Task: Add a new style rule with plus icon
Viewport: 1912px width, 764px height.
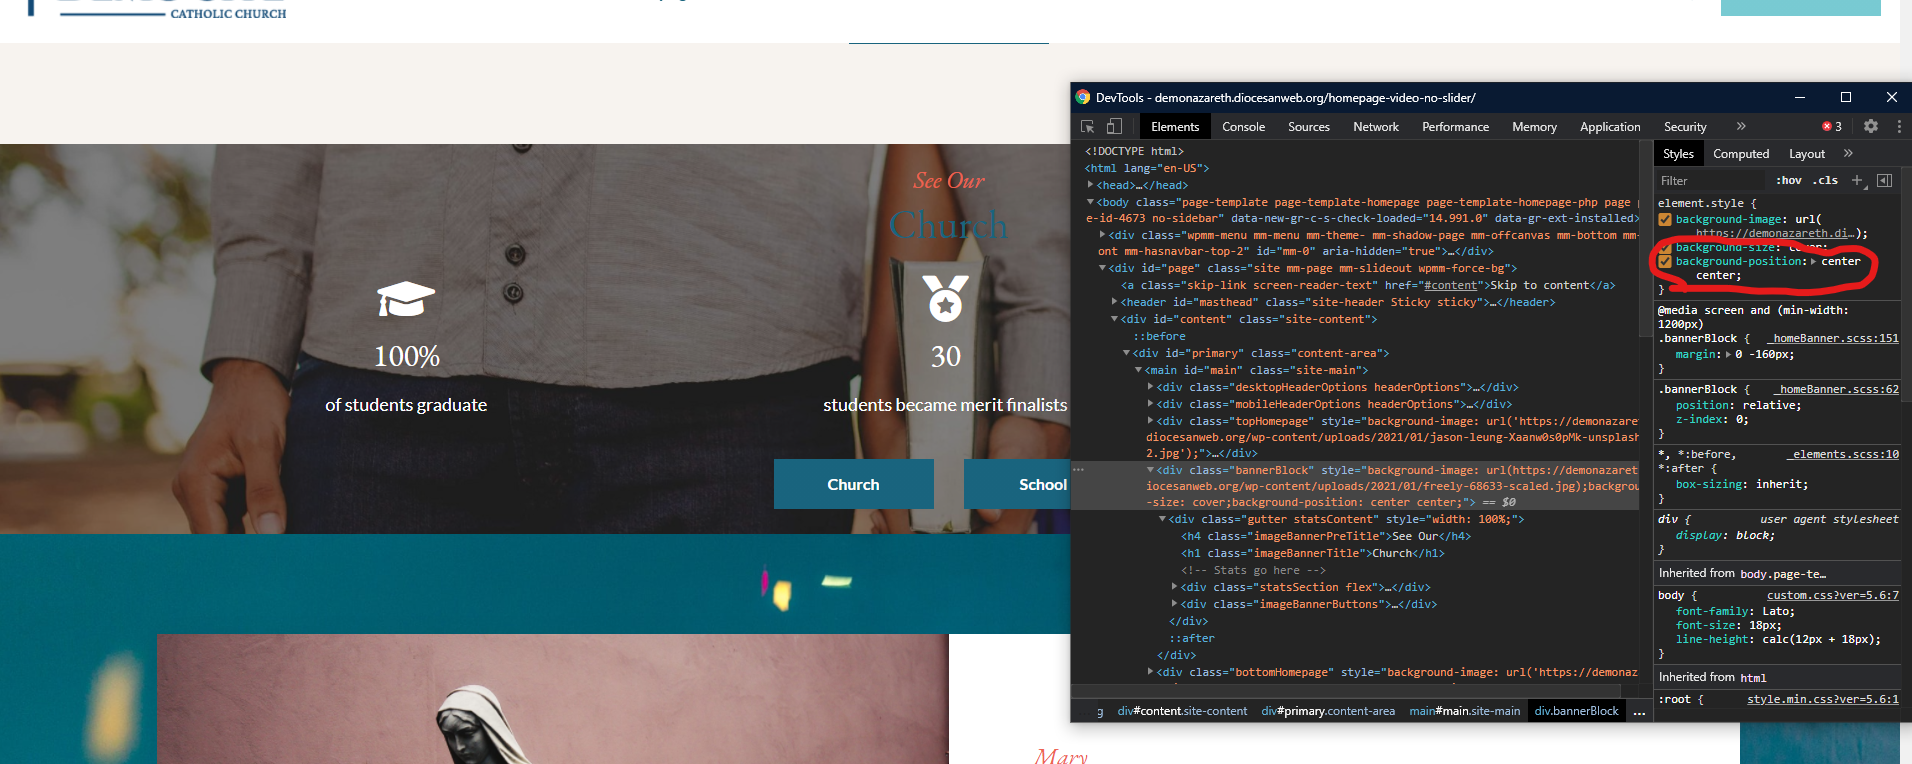Action: [x=1857, y=180]
